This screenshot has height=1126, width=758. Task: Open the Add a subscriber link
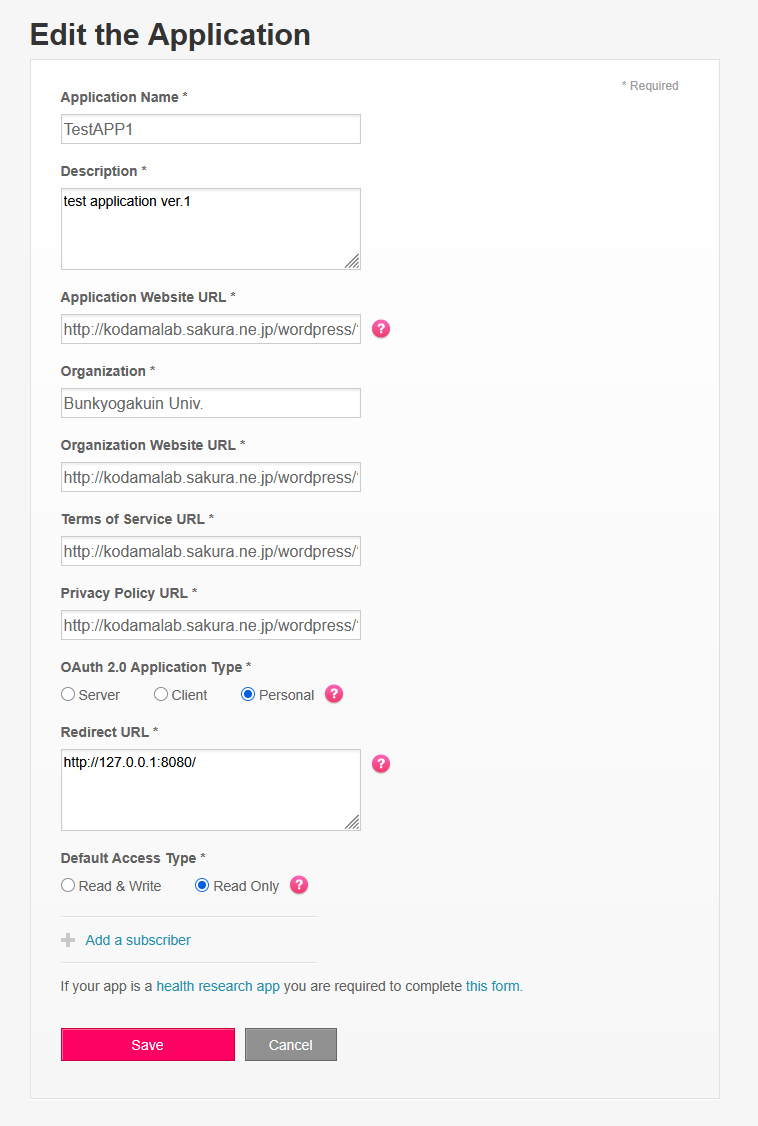[x=138, y=940]
